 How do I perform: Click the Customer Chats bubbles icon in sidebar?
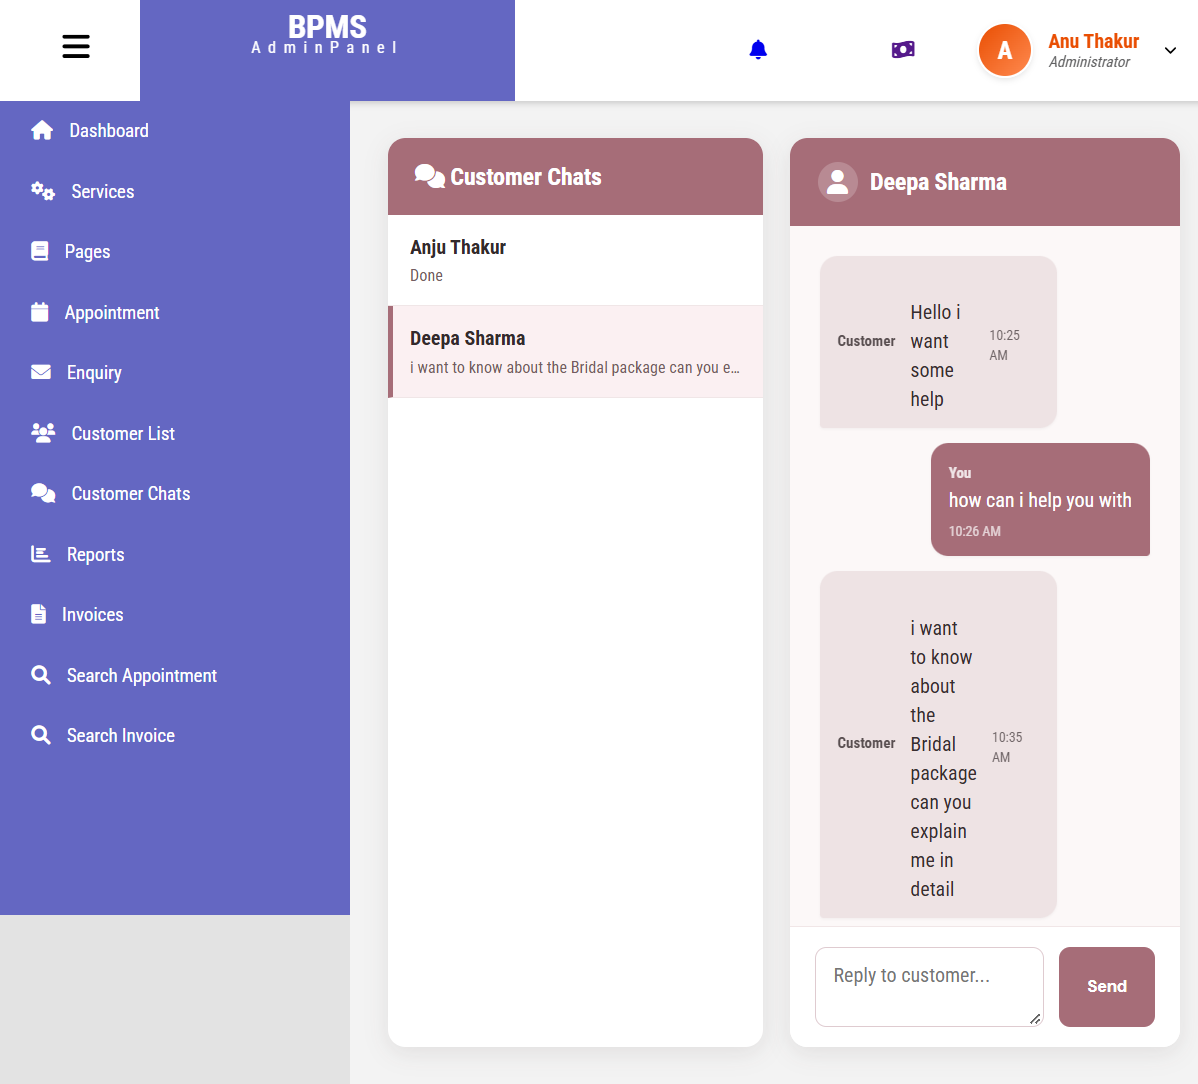click(43, 493)
